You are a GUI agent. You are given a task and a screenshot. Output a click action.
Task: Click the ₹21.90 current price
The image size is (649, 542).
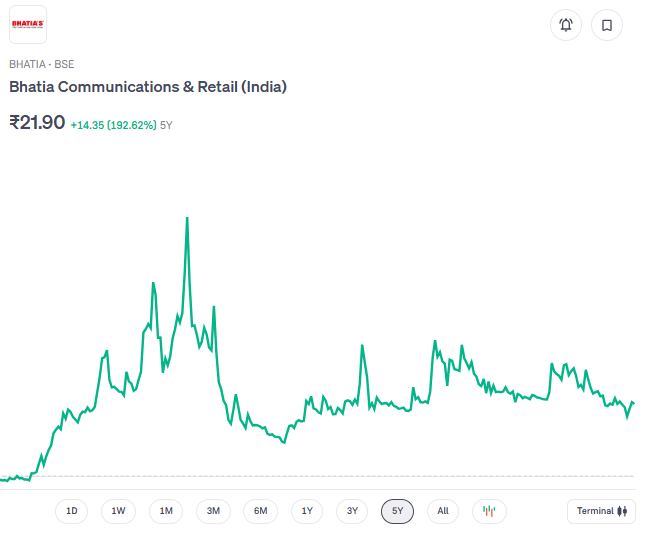click(37, 122)
